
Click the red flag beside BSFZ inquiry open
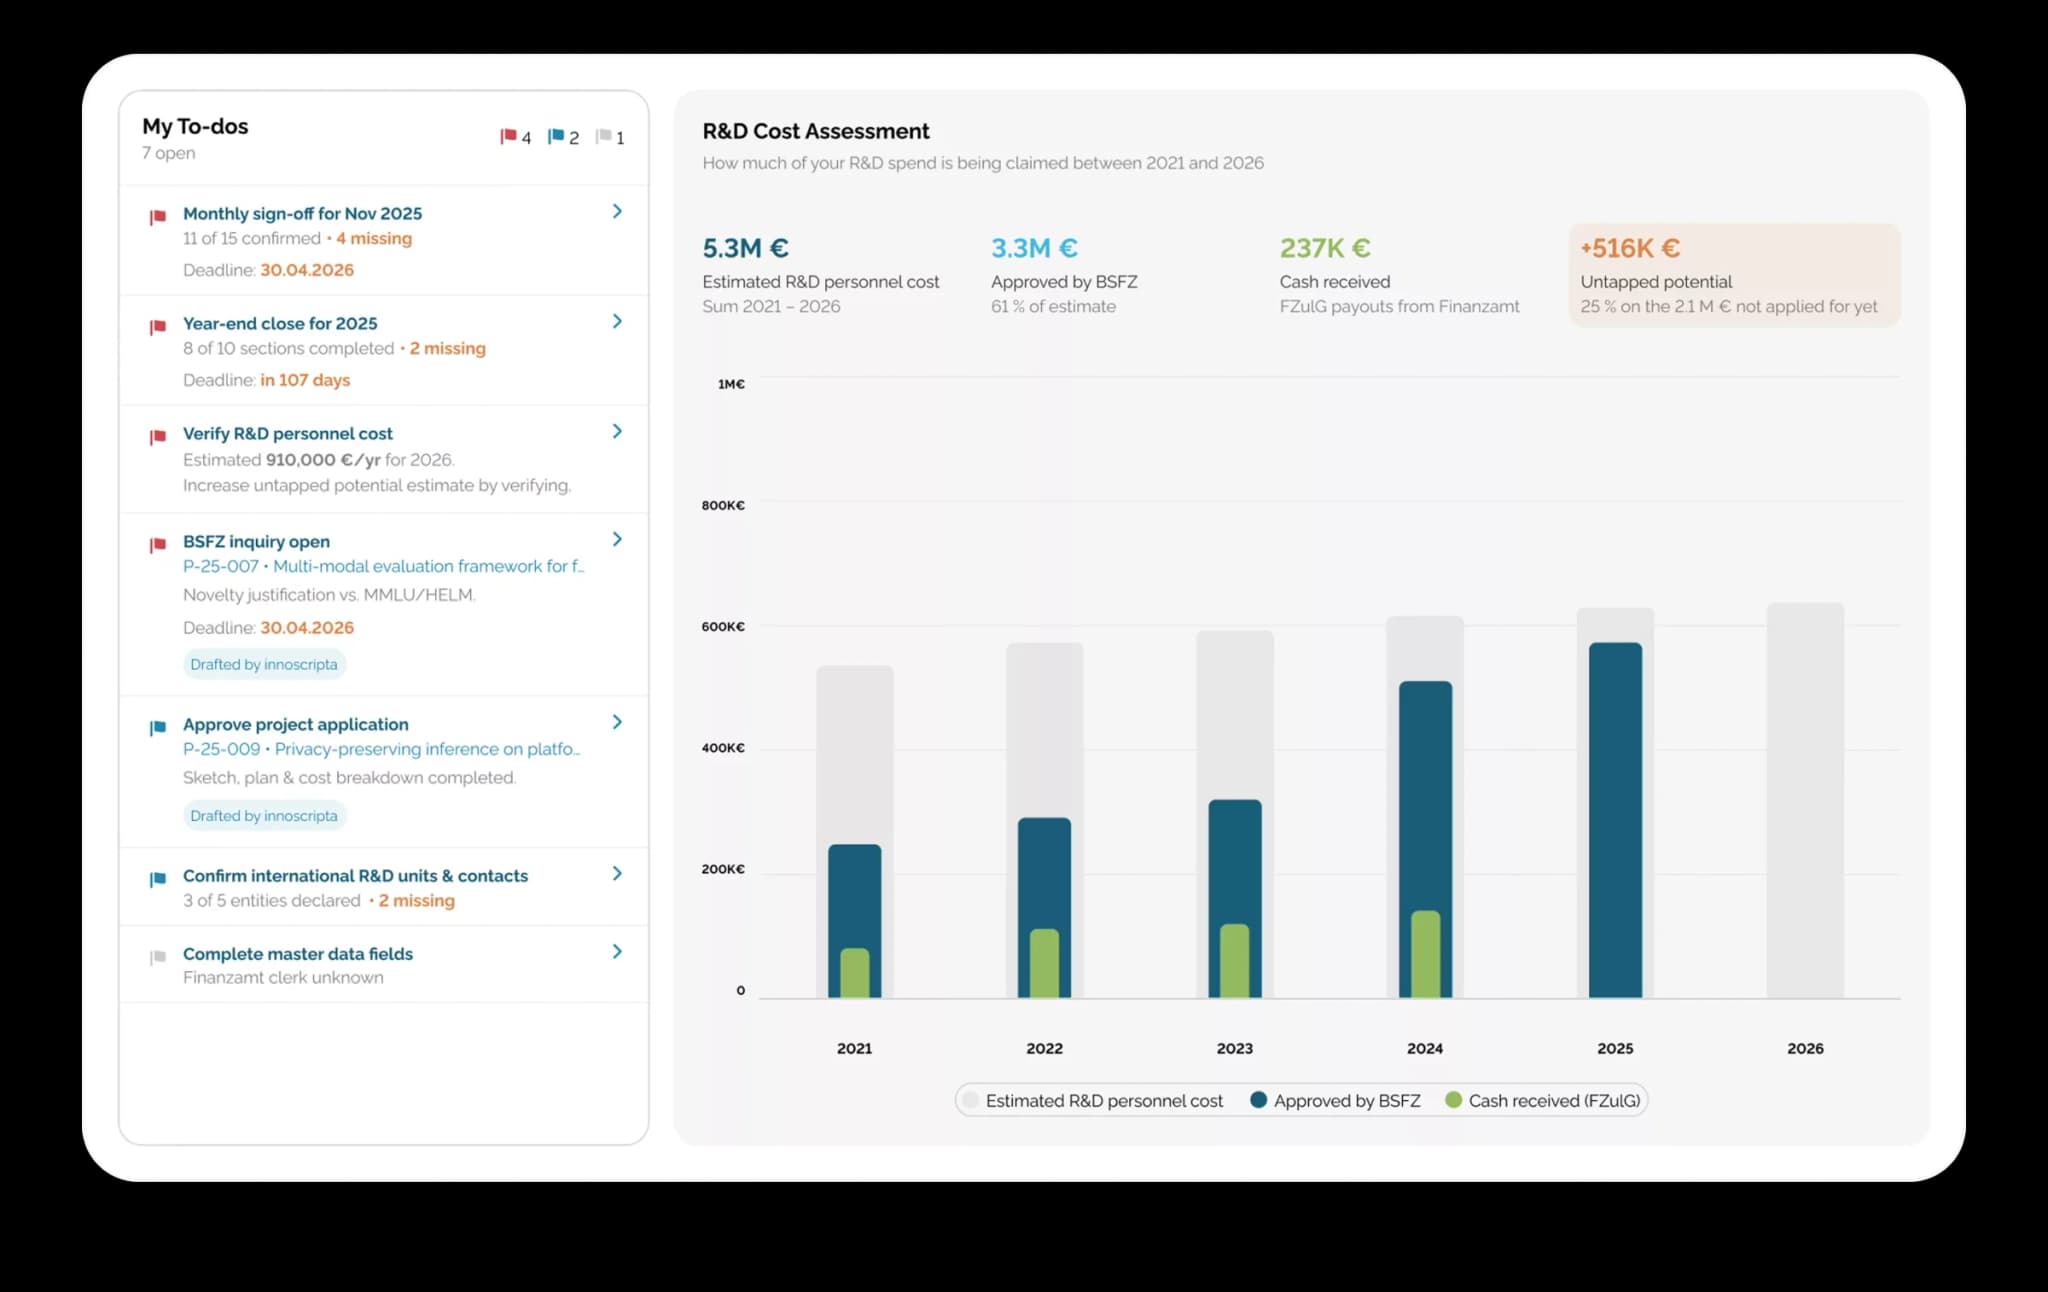point(157,545)
